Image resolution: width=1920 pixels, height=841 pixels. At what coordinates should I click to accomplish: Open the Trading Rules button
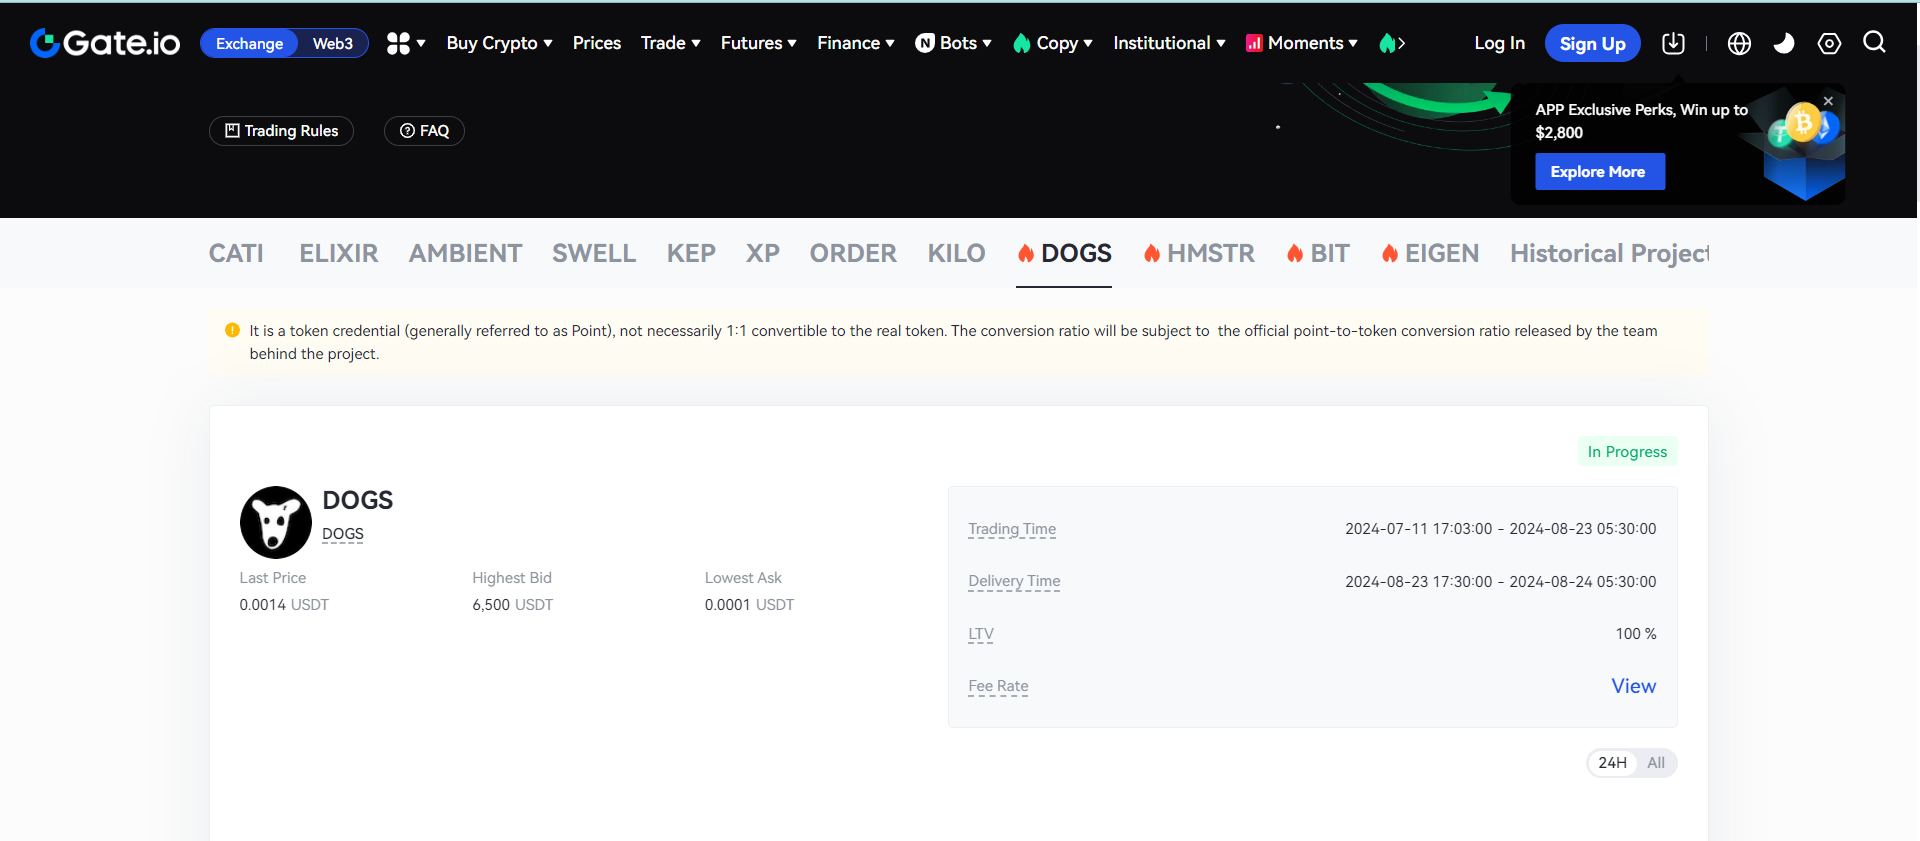pyautogui.click(x=281, y=131)
